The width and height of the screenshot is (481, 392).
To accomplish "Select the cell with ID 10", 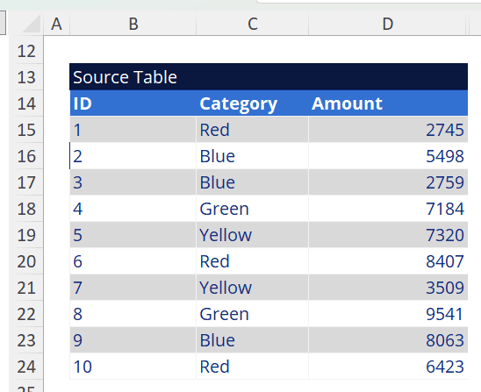I will tap(133, 367).
